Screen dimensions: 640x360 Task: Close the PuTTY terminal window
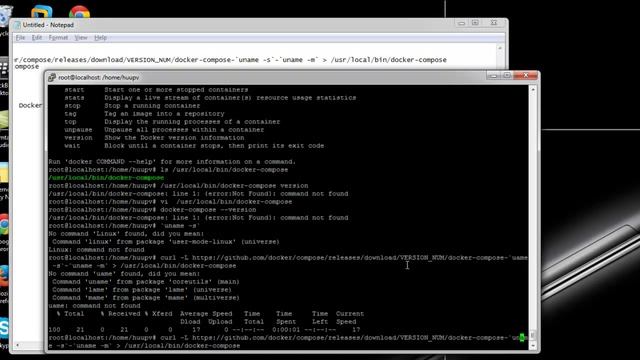(x=526, y=76)
